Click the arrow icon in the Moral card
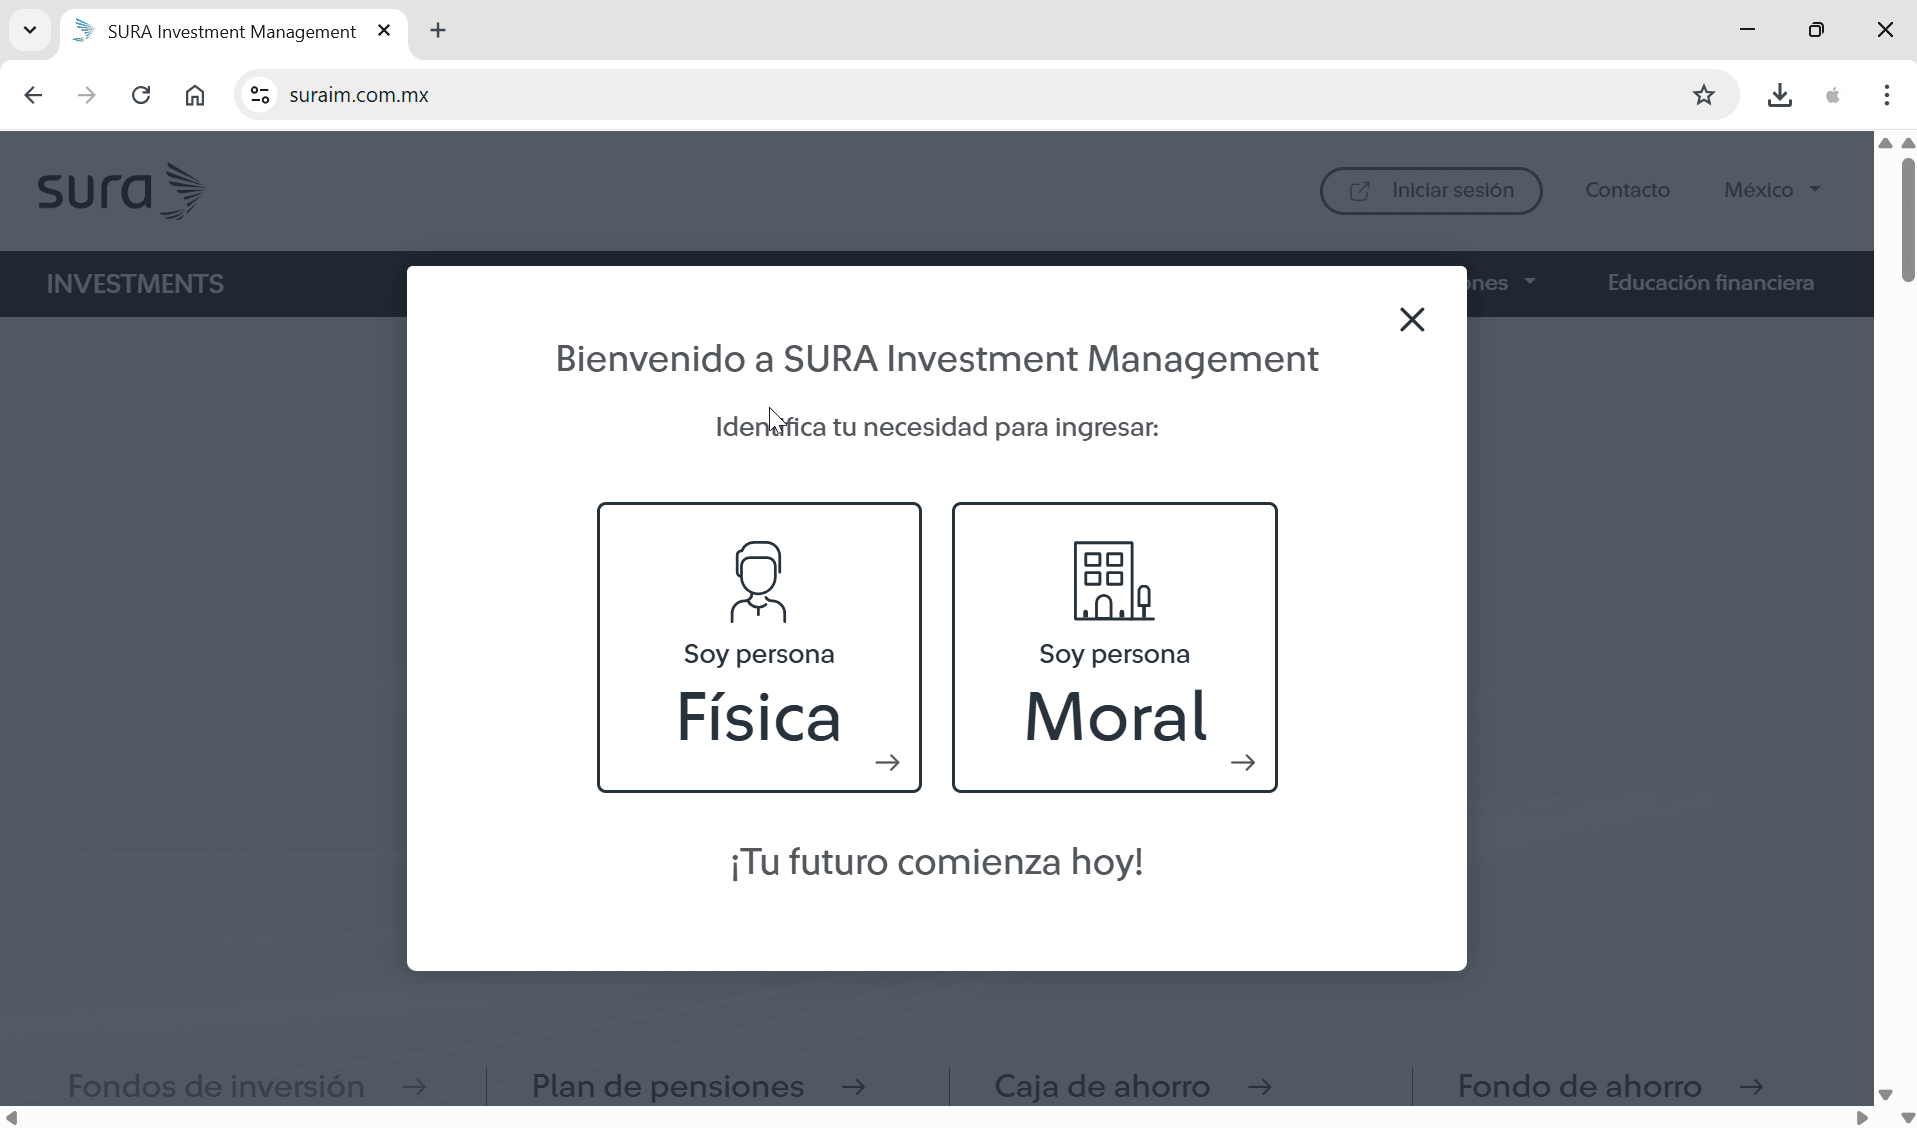 click(x=1242, y=763)
